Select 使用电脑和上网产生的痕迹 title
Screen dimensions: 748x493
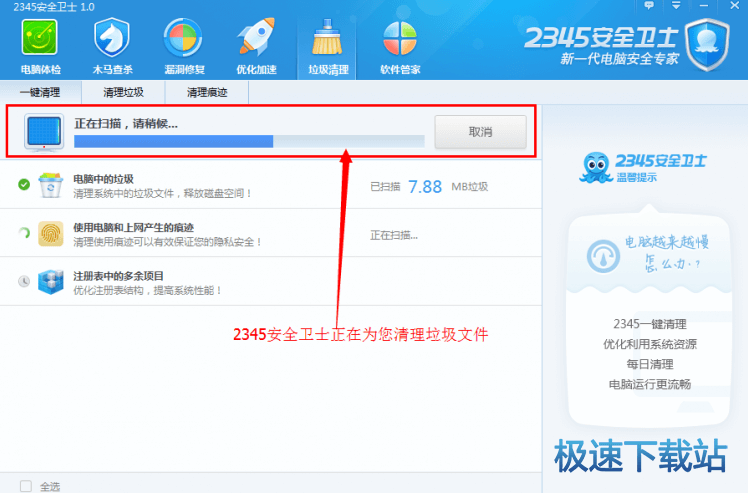[134, 228]
